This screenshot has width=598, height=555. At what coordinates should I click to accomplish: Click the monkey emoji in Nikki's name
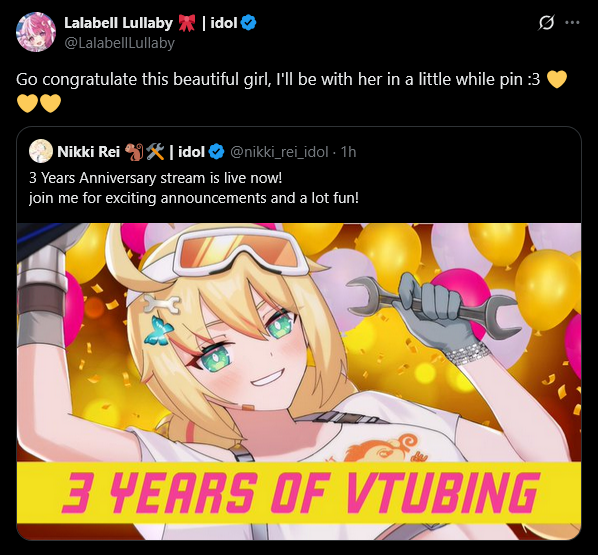134,152
